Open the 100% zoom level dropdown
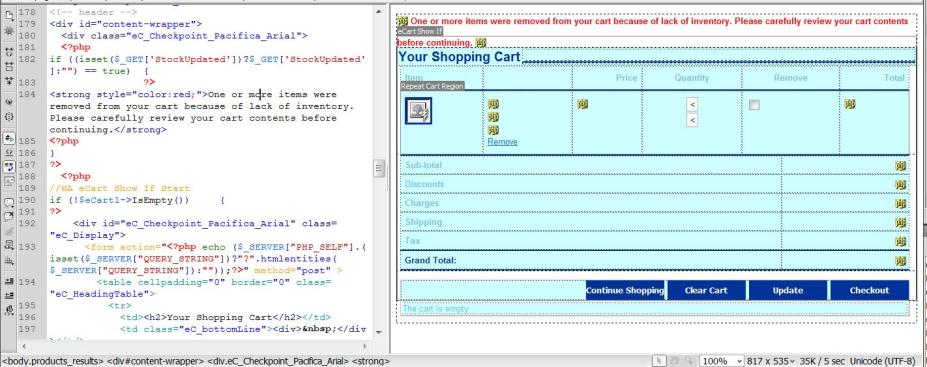 721,360
